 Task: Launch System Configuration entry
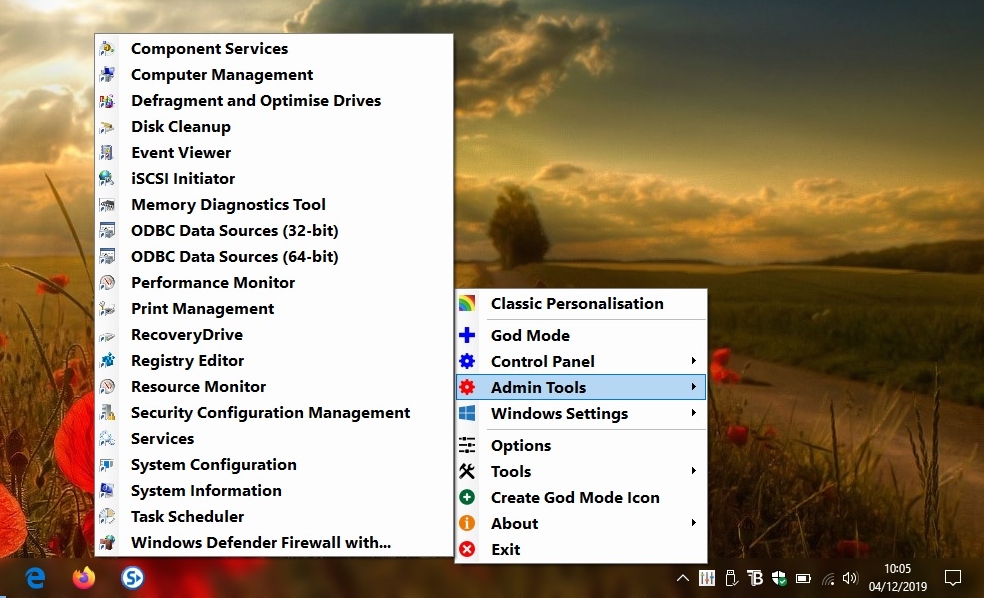tap(274, 465)
